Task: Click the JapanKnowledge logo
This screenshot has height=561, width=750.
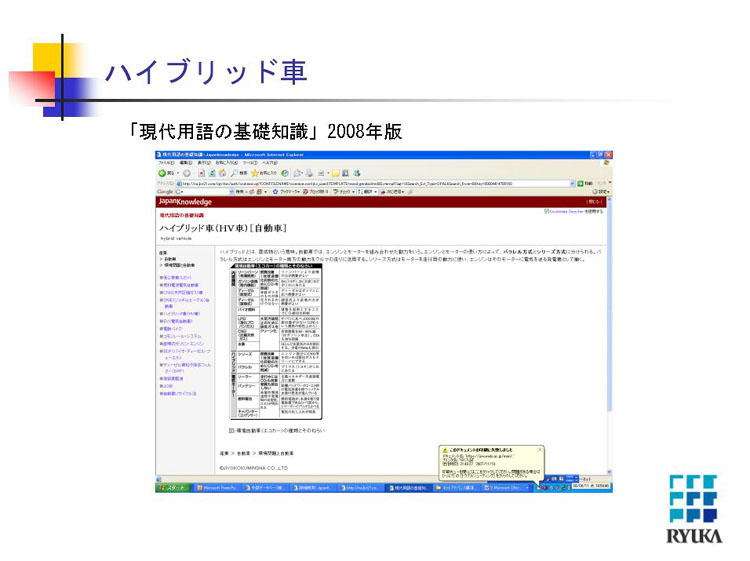Action: tap(185, 202)
